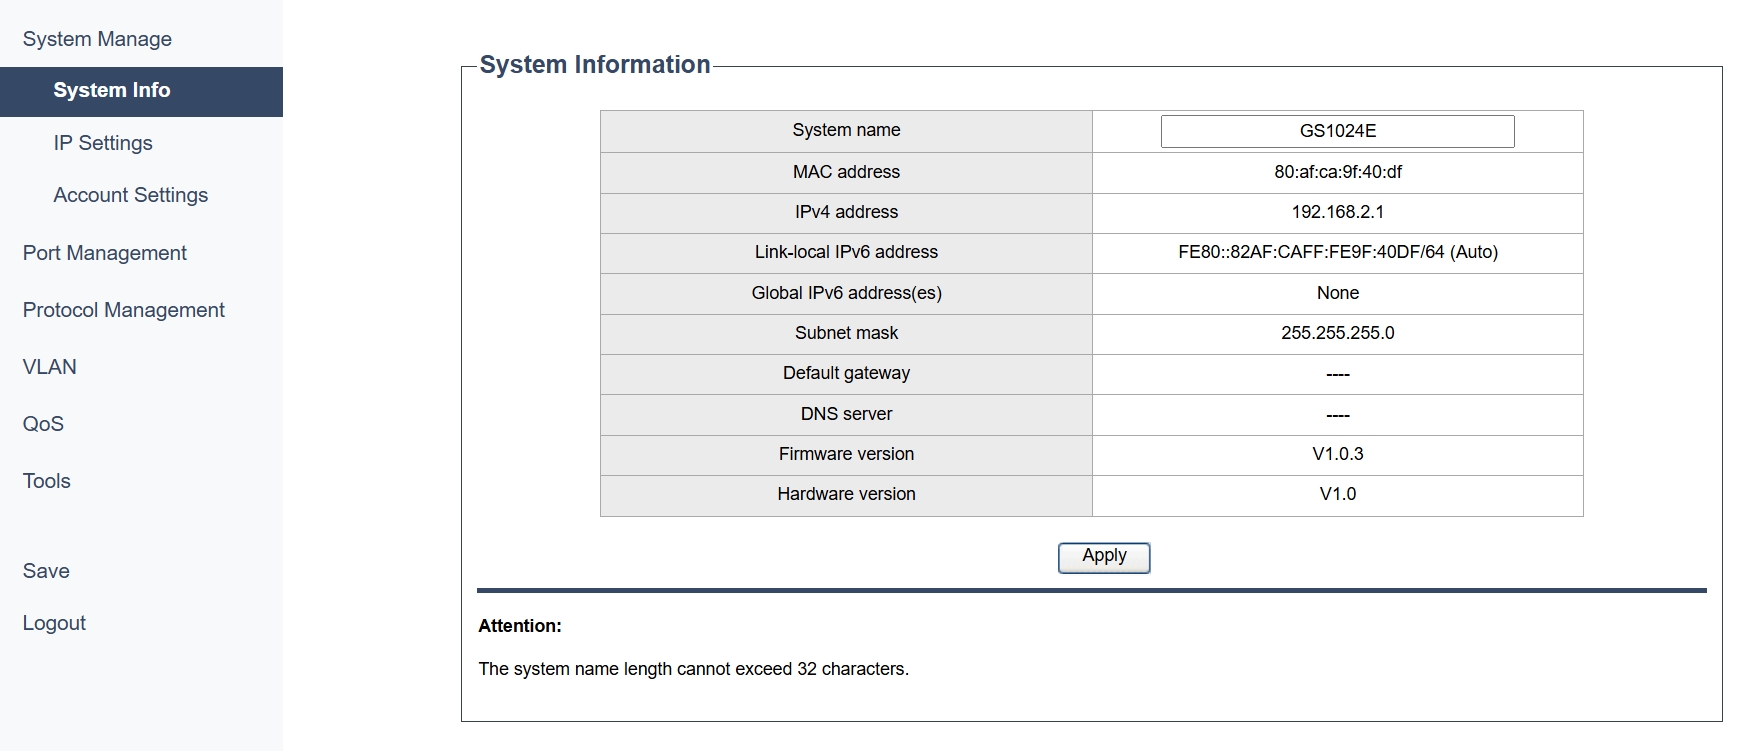
Task: Click the MAC address value 80:af:ca:9f:40:df
Action: pyautogui.click(x=1337, y=172)
